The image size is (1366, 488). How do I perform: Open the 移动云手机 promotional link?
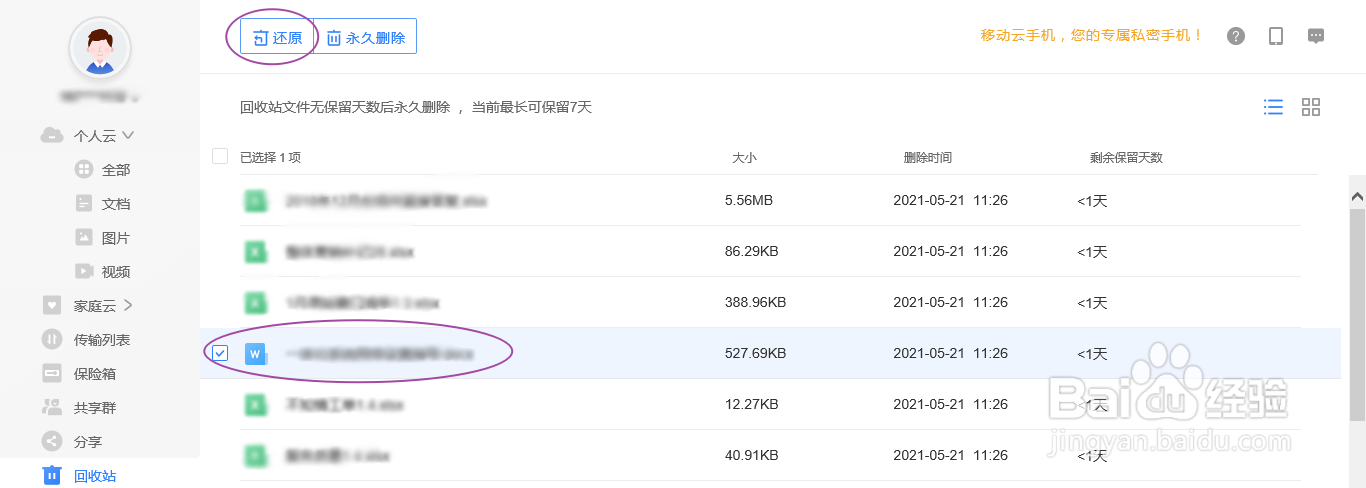tap(1092, 36)
